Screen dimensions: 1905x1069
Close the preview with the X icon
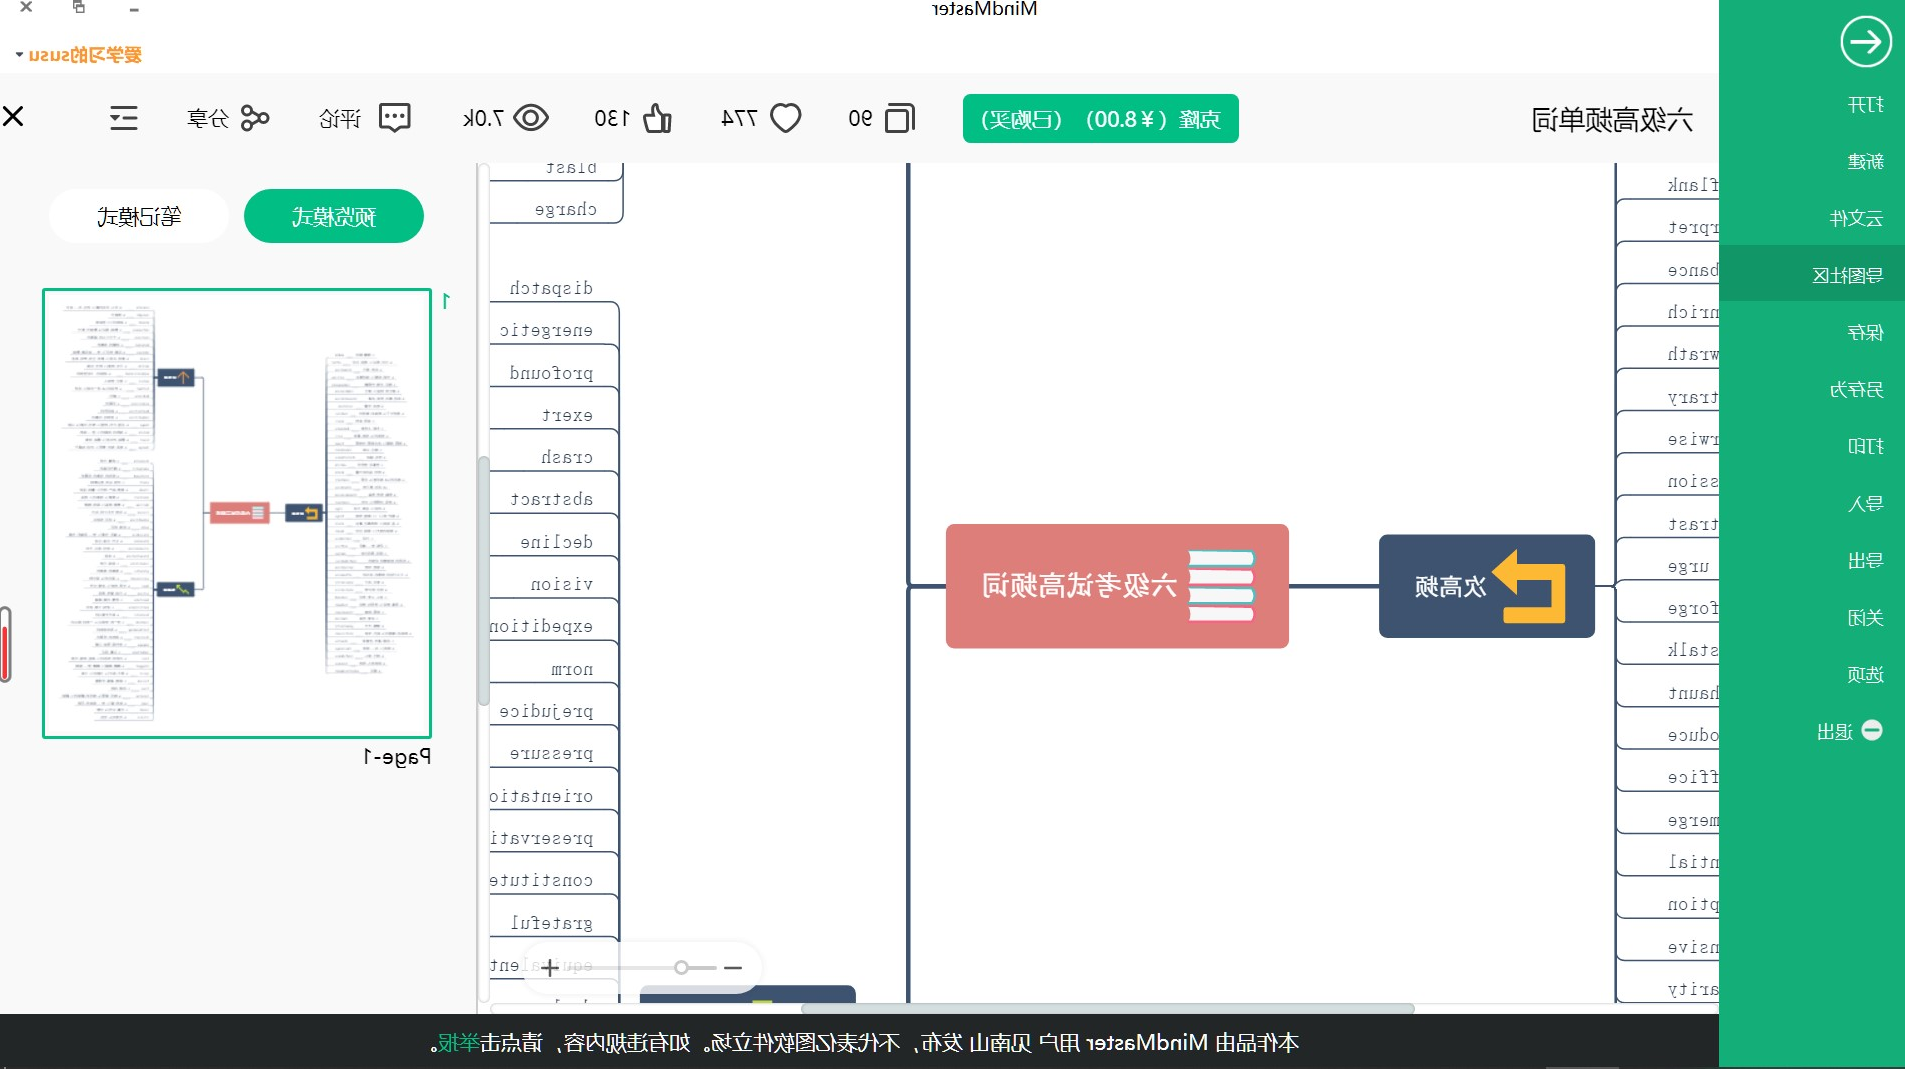coord(13,117)
